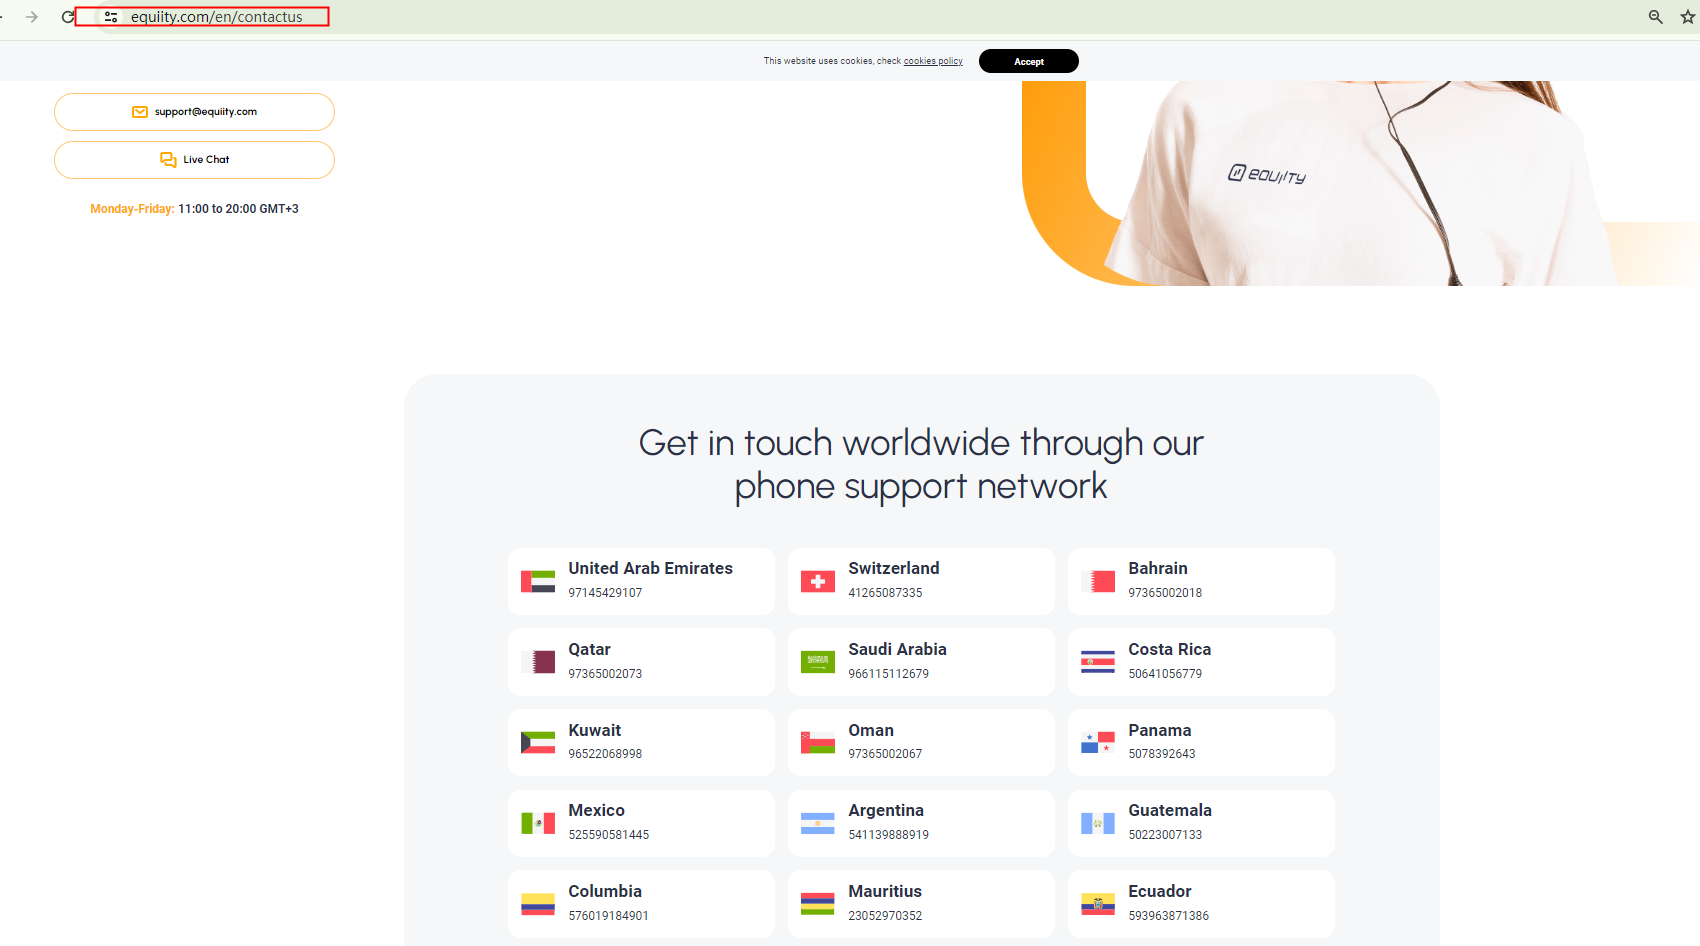The width and height of the screenshot is (1700, 946).
Task: Click the Ecuador flag icon
Action: point(1098,904)
